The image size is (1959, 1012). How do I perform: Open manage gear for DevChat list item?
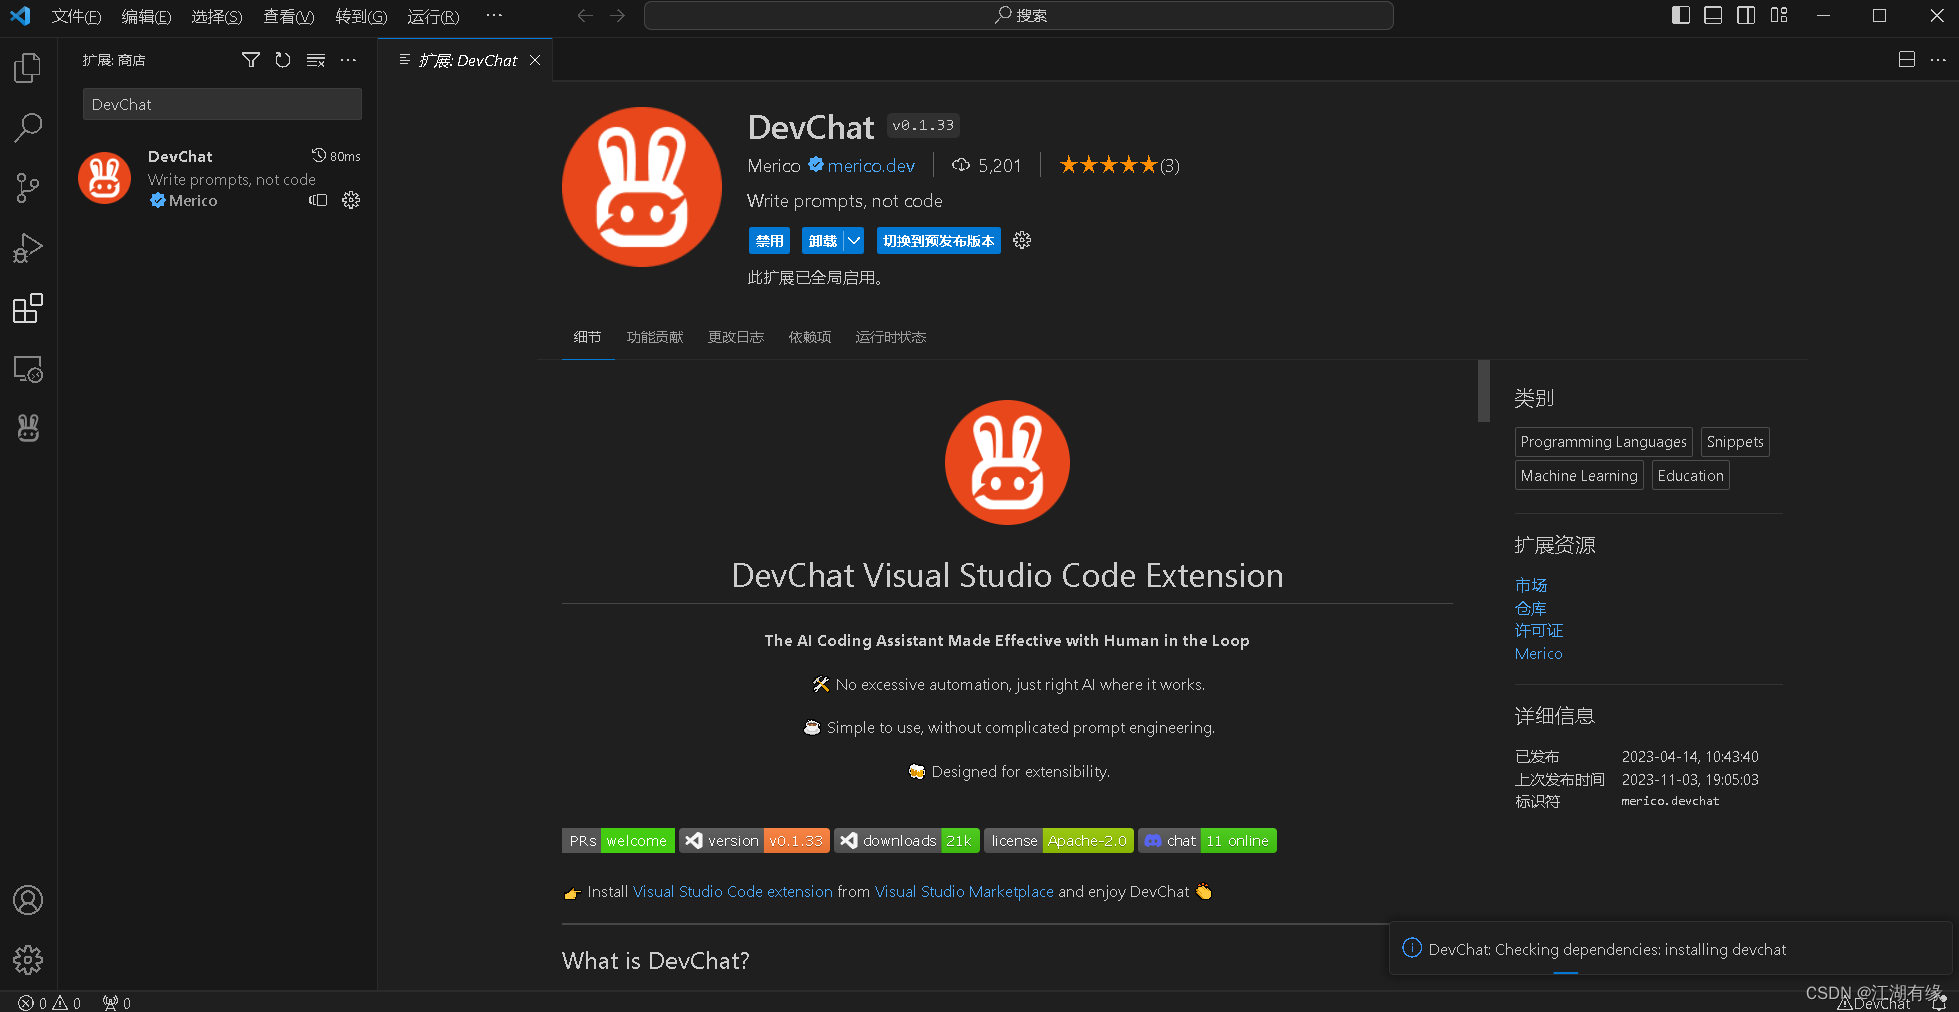[x=351, y=200]
